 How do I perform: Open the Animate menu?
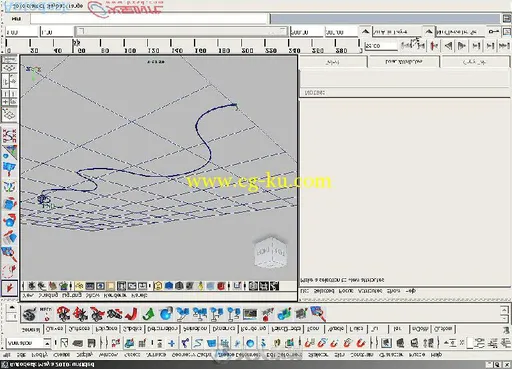pos(156,355)
